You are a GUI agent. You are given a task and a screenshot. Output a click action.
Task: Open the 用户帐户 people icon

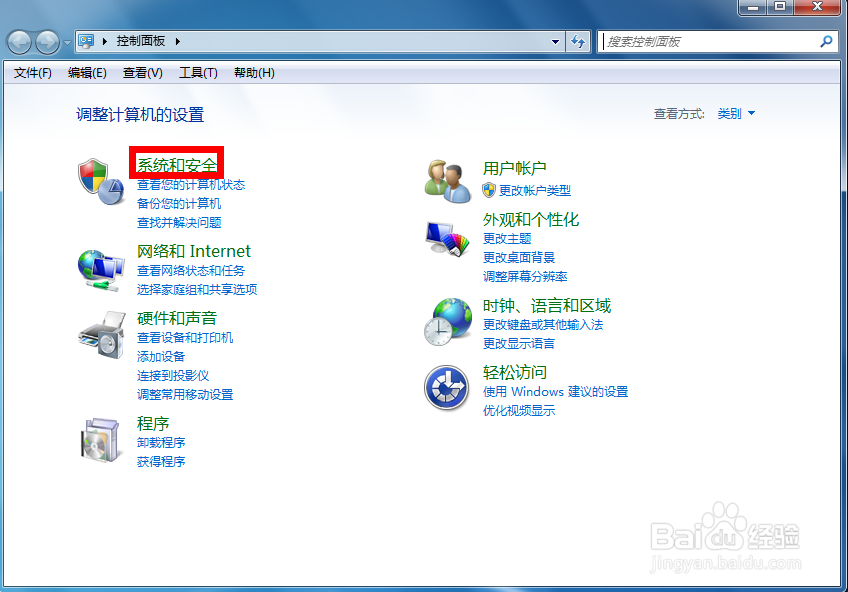tap(447, 181)
